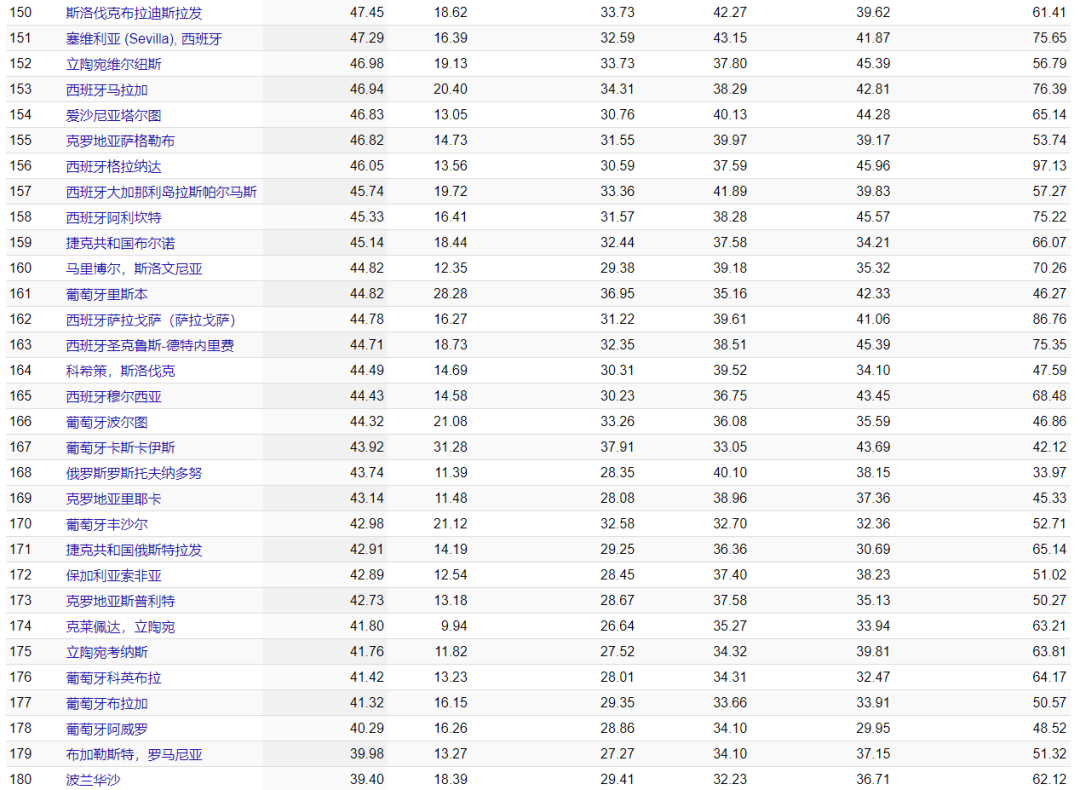Select the 葡萄牙里斯本 link
1080x790 pixels.
point(107,294)
